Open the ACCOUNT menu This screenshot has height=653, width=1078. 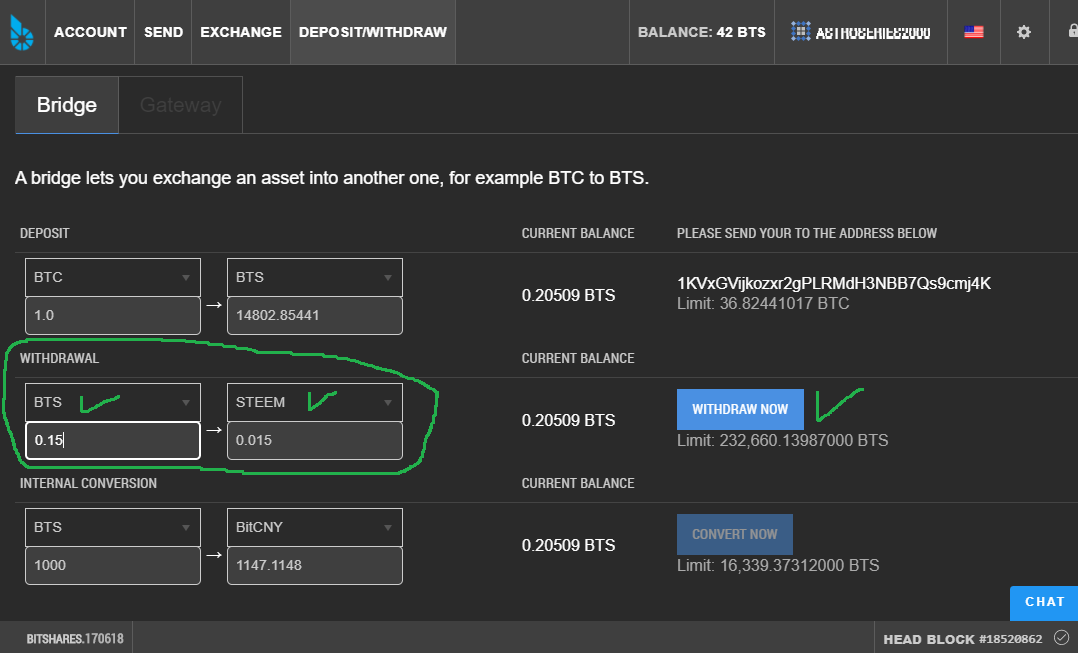[x=90, y=32]
